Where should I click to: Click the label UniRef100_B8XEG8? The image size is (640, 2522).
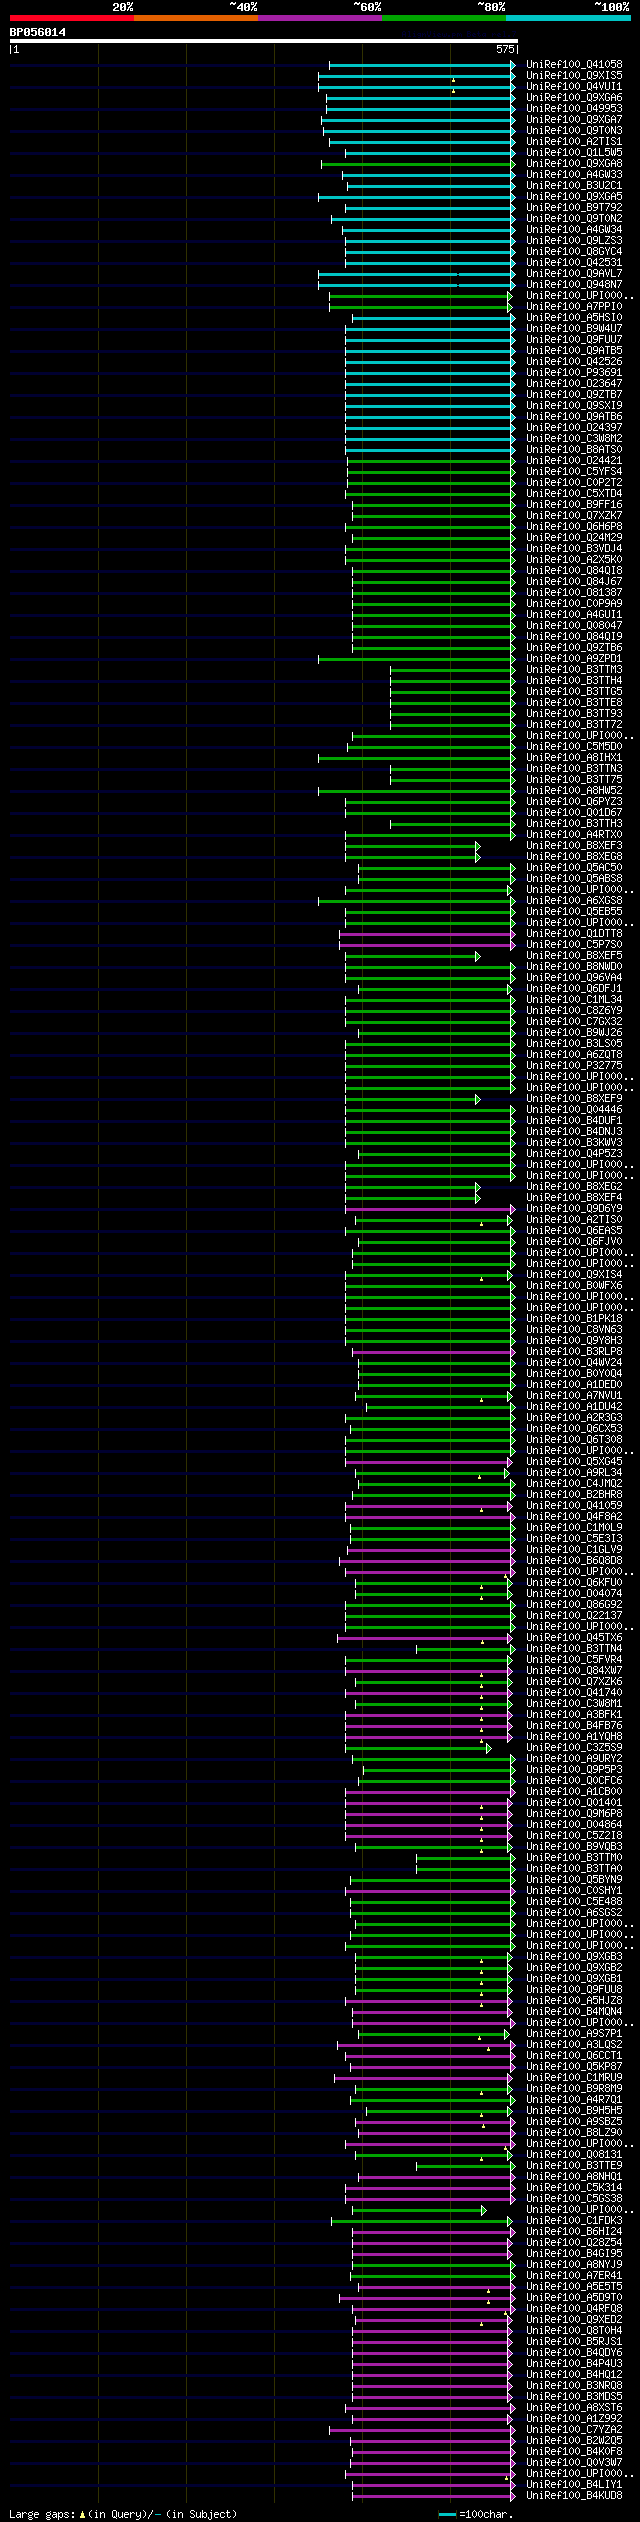[574, 857]
